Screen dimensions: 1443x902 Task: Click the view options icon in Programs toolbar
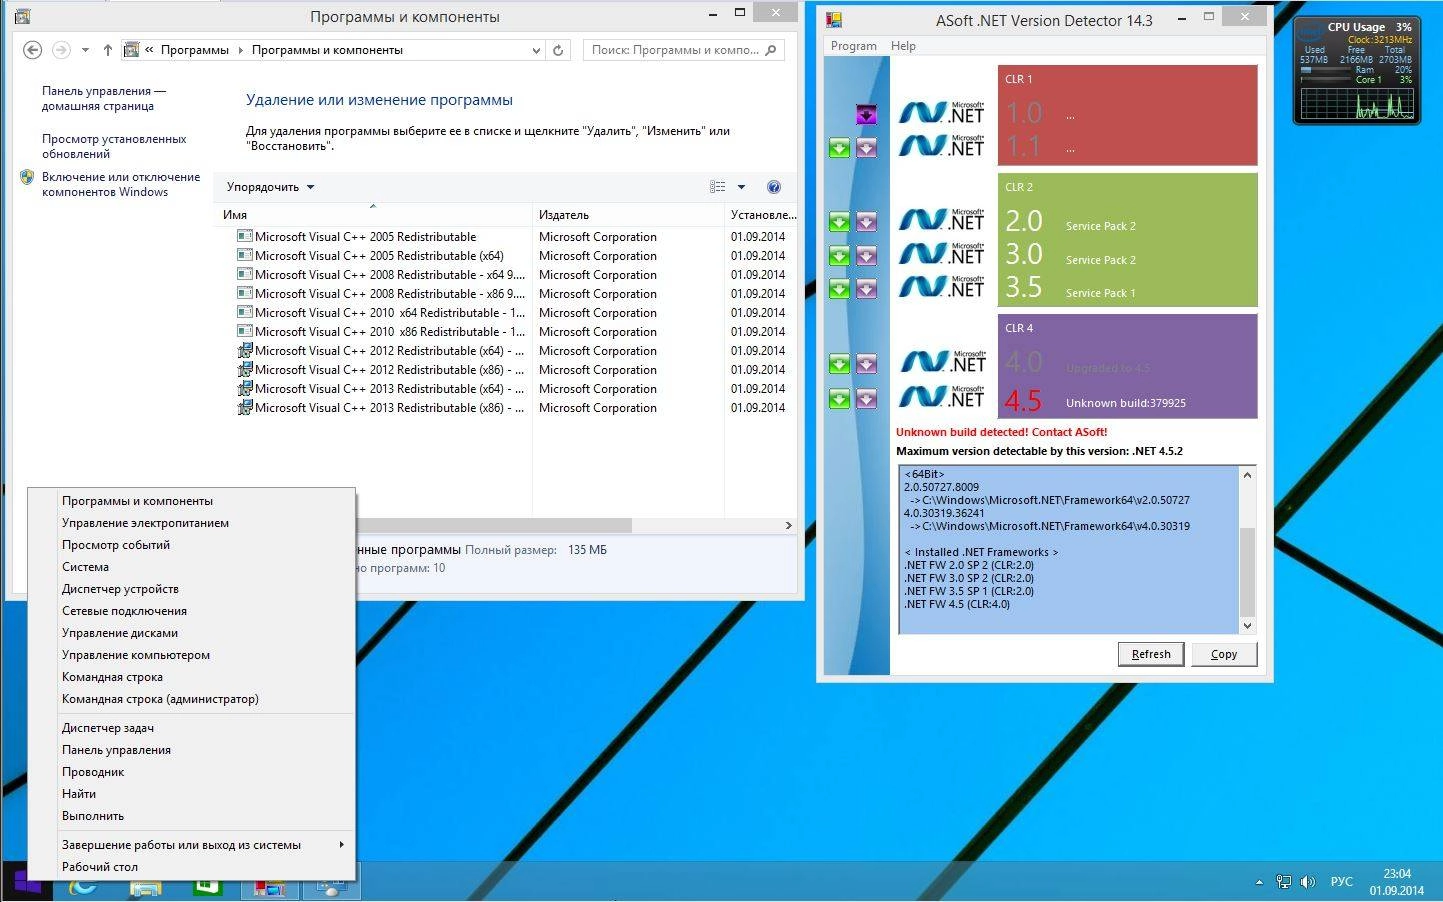(718, 187)
